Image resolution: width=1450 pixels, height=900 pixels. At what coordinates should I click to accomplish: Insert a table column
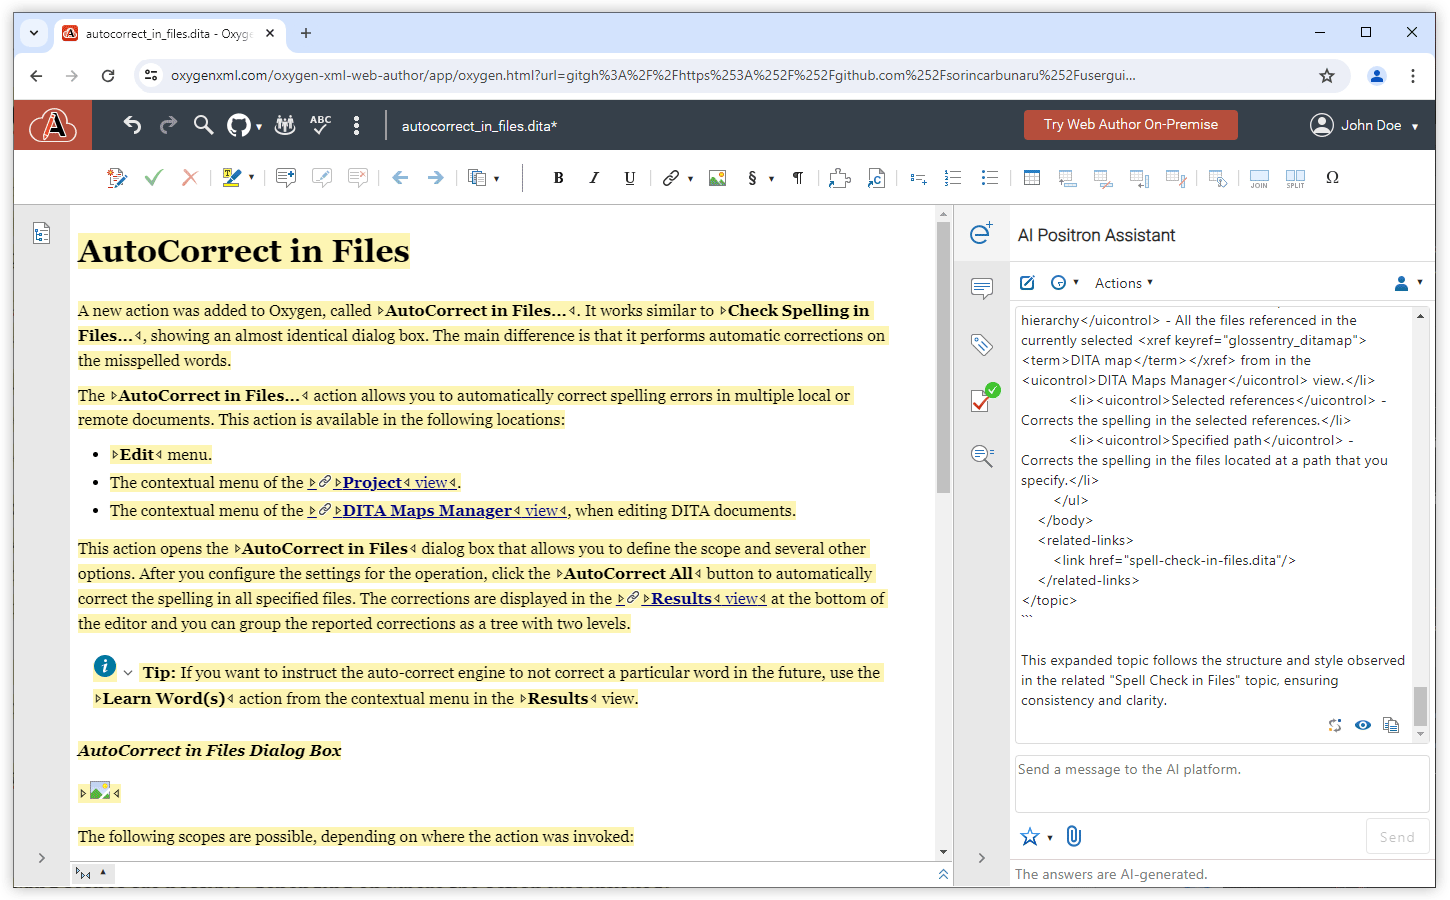[x=1139, y=178]
